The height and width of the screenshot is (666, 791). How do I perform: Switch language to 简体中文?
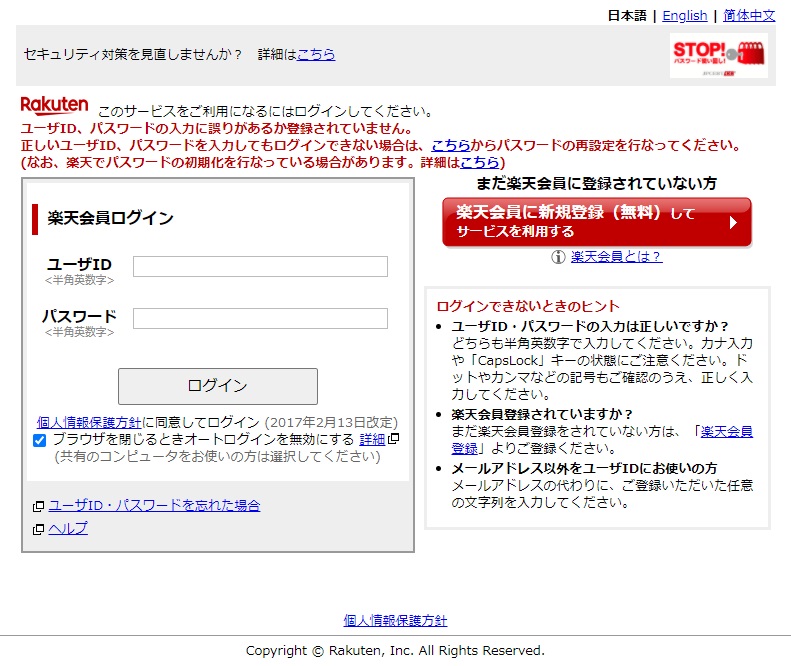click(x=749, y=16)
